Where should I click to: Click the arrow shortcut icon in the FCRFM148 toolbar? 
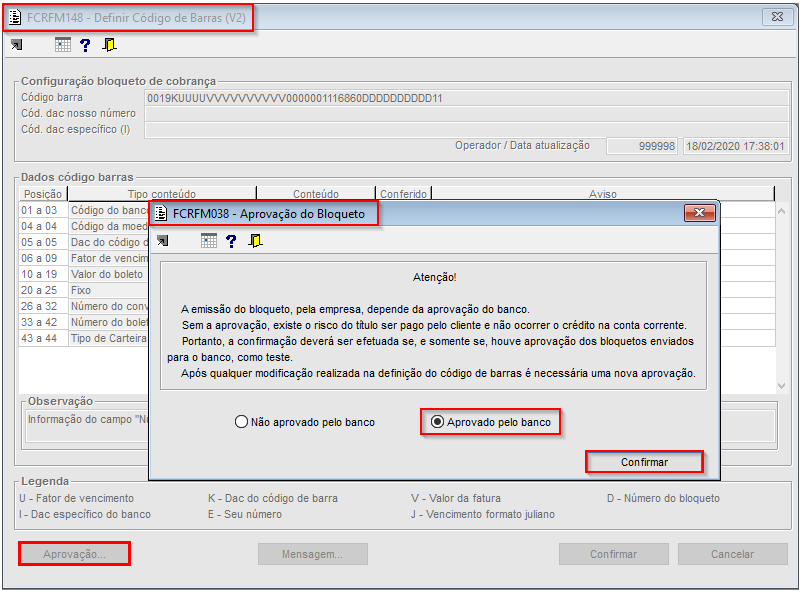coord(17,45)
